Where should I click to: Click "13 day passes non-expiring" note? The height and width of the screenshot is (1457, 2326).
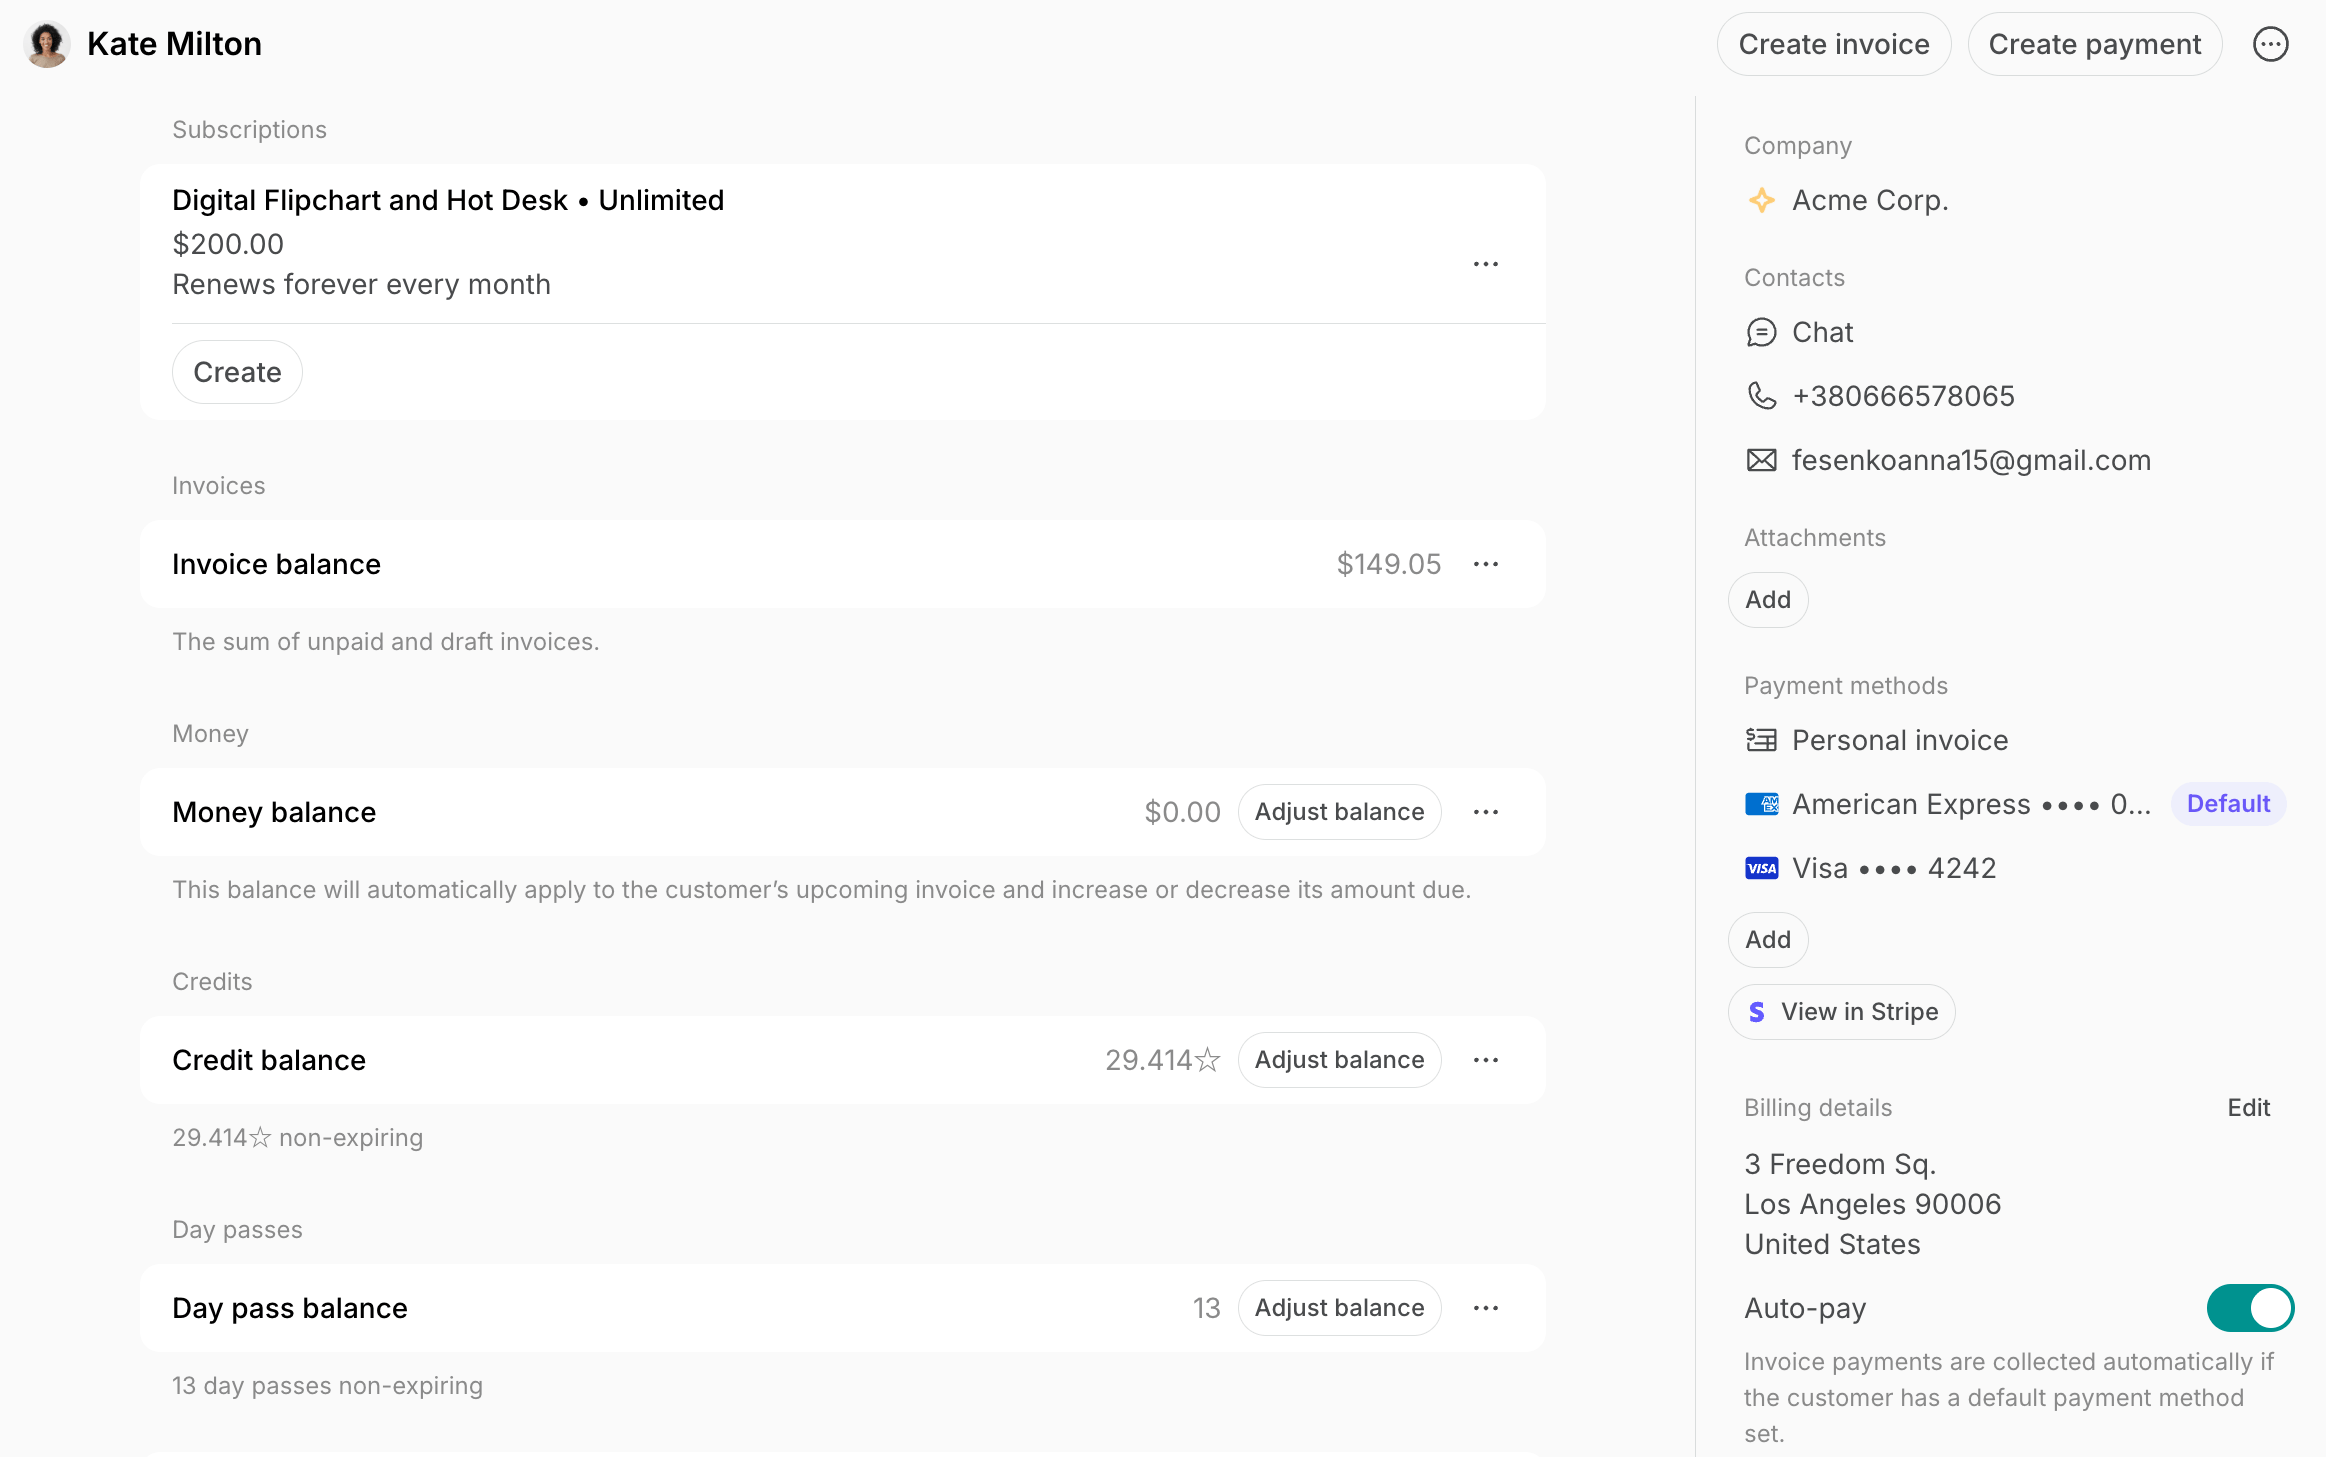point(327,1386)
